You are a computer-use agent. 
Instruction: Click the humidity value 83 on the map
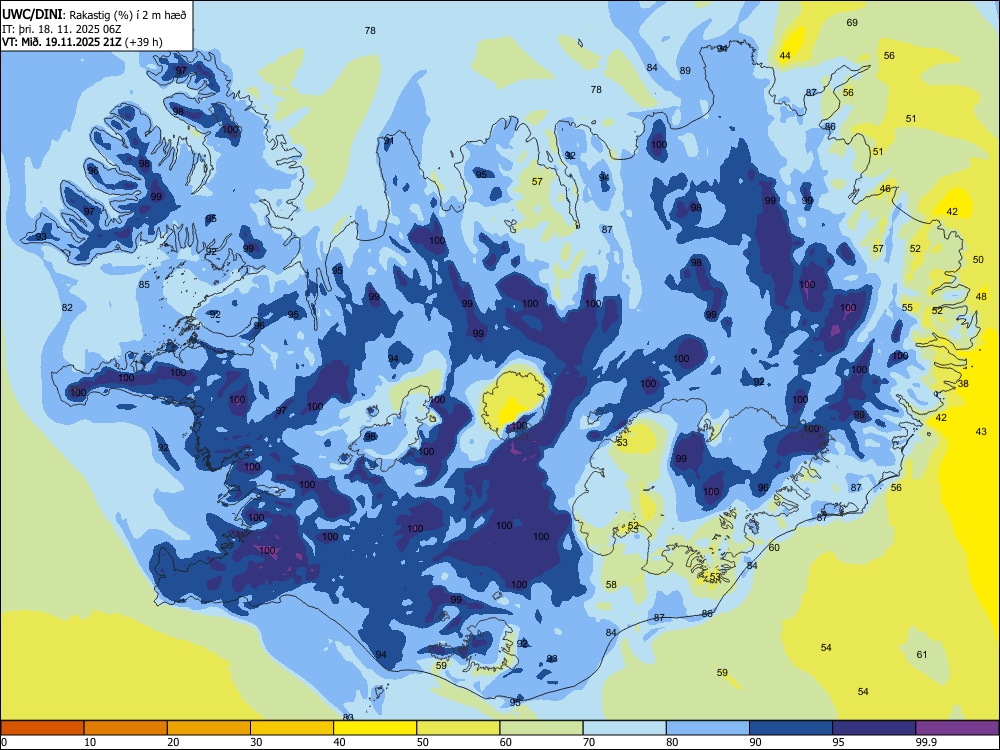point(348,717)
